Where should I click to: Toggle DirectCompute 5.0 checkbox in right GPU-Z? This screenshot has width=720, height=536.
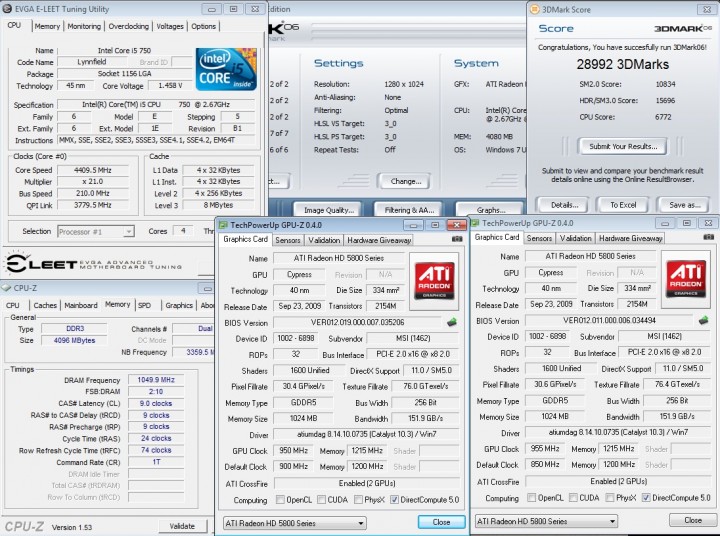click(646, 498)
